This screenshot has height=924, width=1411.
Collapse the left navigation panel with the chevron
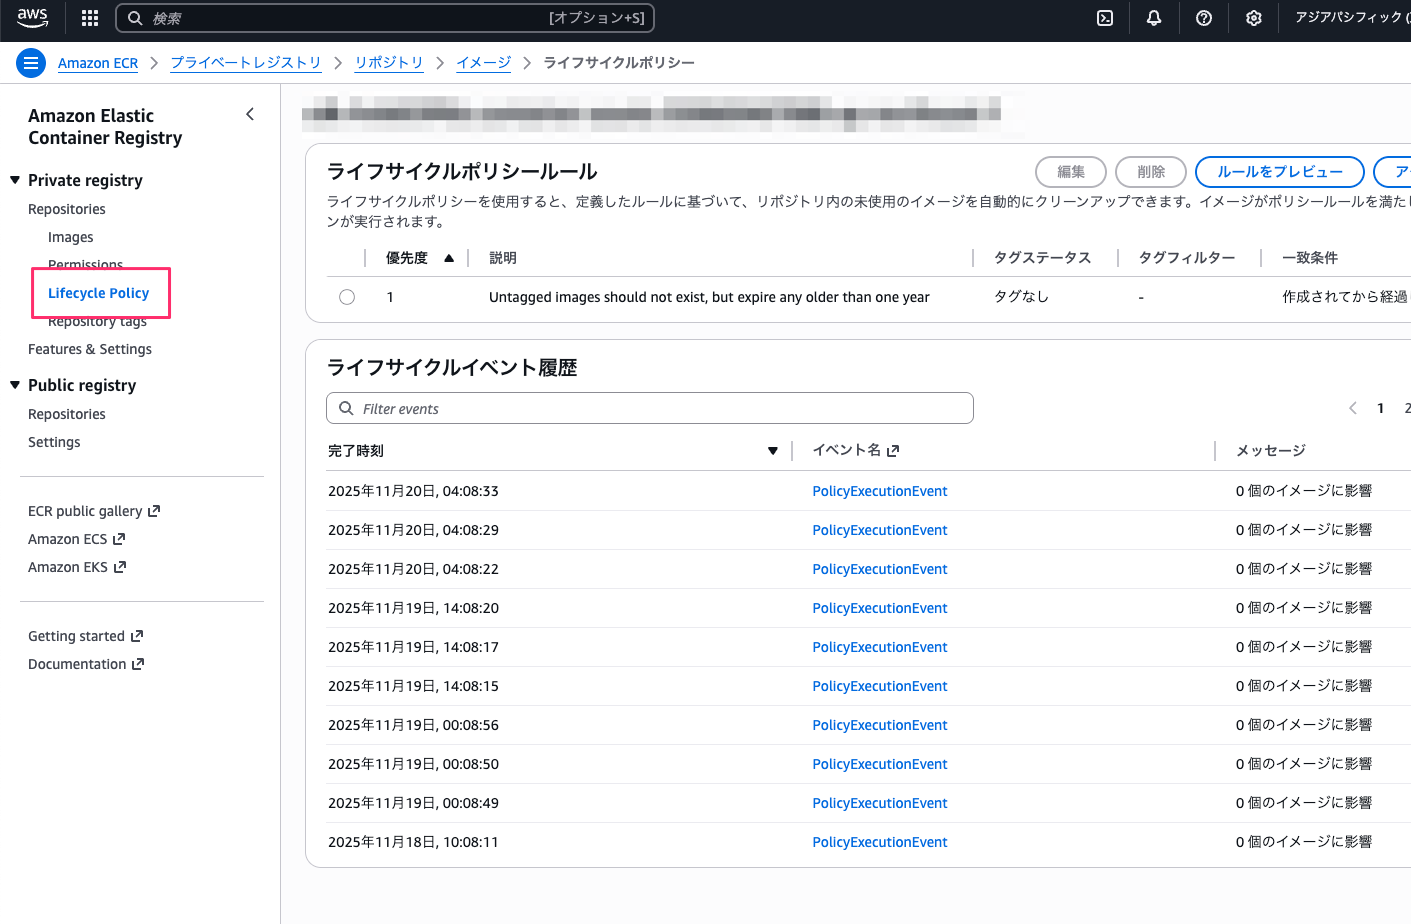249,114
